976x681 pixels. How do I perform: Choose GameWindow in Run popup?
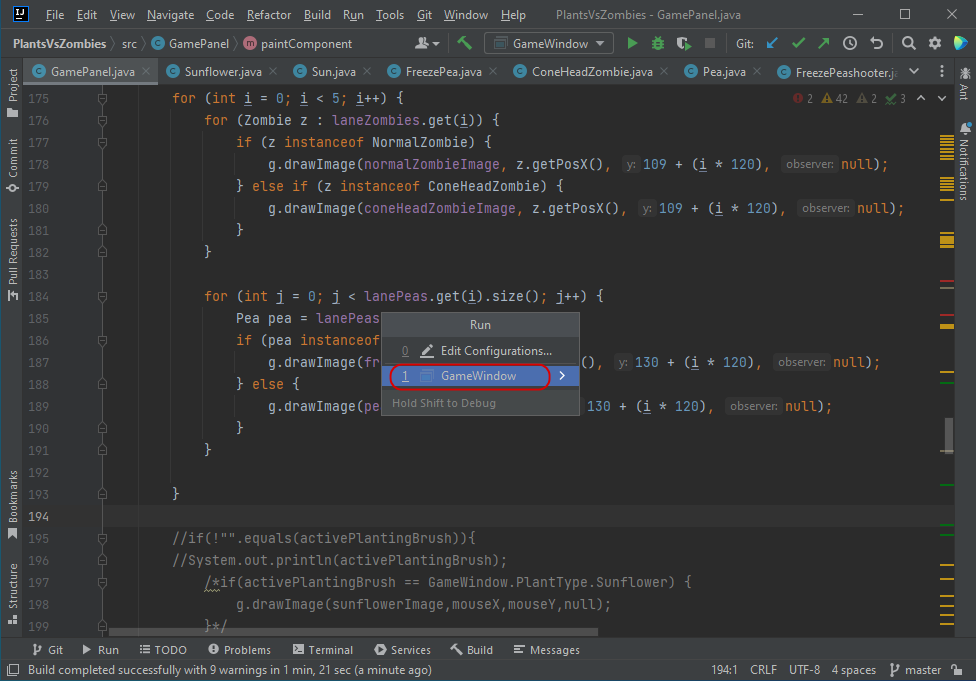click(480, 375)
